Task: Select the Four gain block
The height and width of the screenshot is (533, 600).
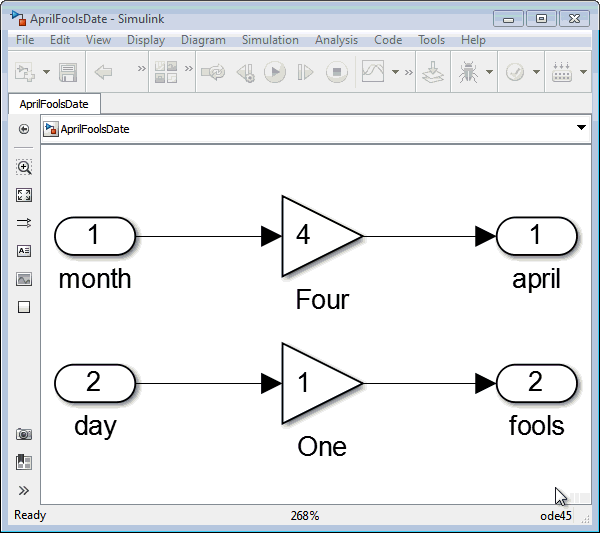Action: [320, 236]
